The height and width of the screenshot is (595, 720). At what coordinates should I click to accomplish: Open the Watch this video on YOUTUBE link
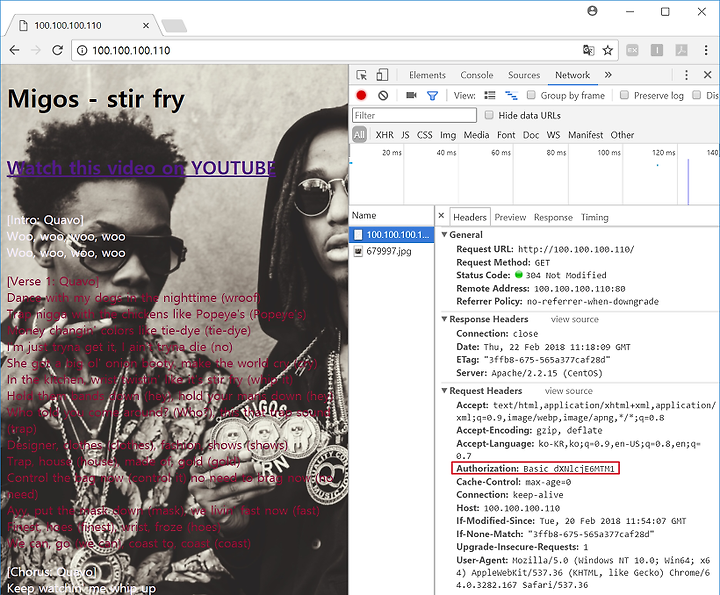(x=141, y=168)
